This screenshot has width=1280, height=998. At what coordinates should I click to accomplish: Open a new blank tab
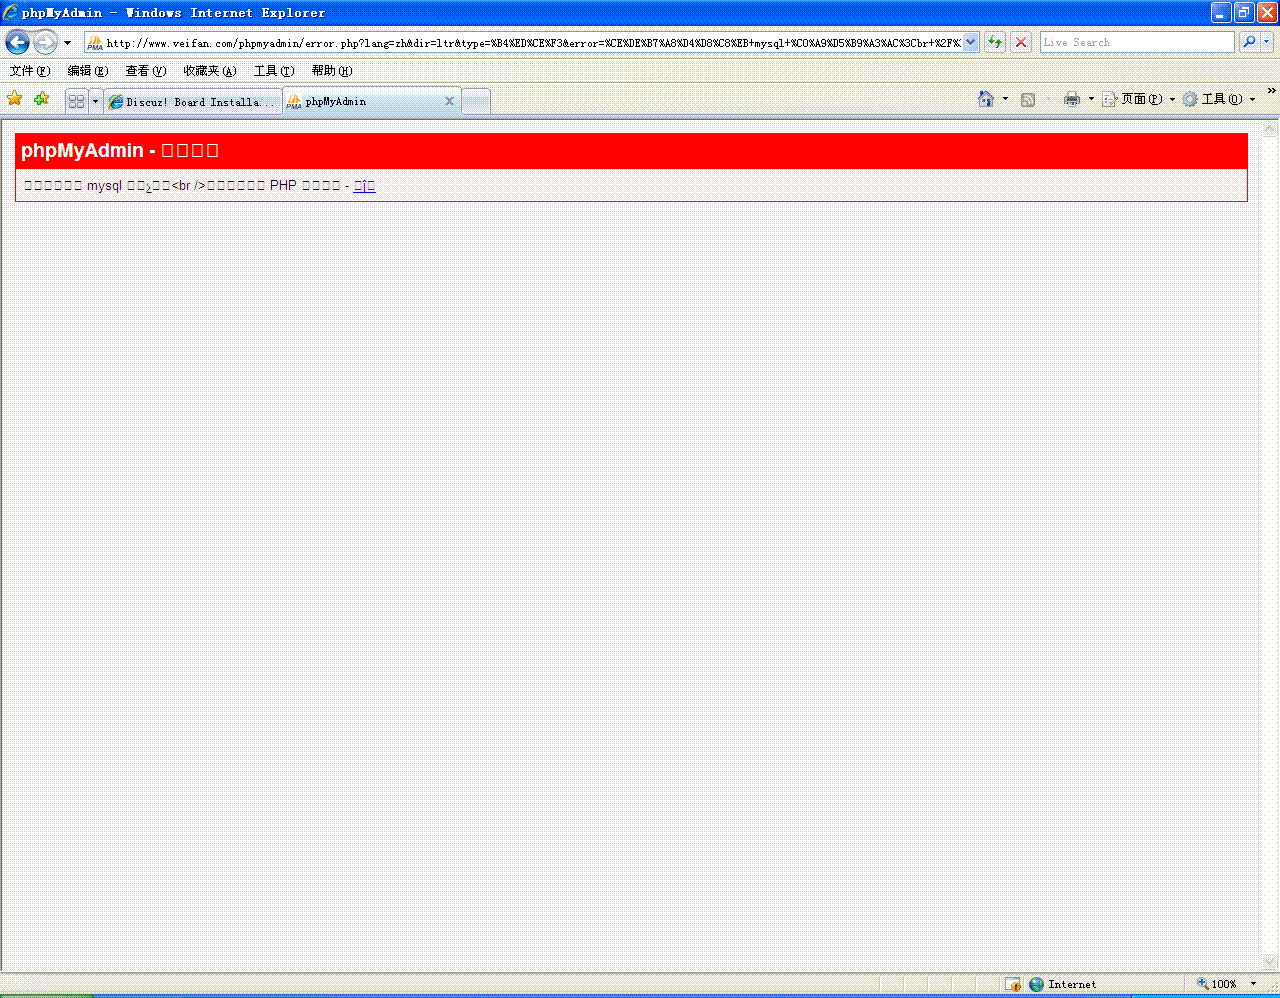coord(476,102)
